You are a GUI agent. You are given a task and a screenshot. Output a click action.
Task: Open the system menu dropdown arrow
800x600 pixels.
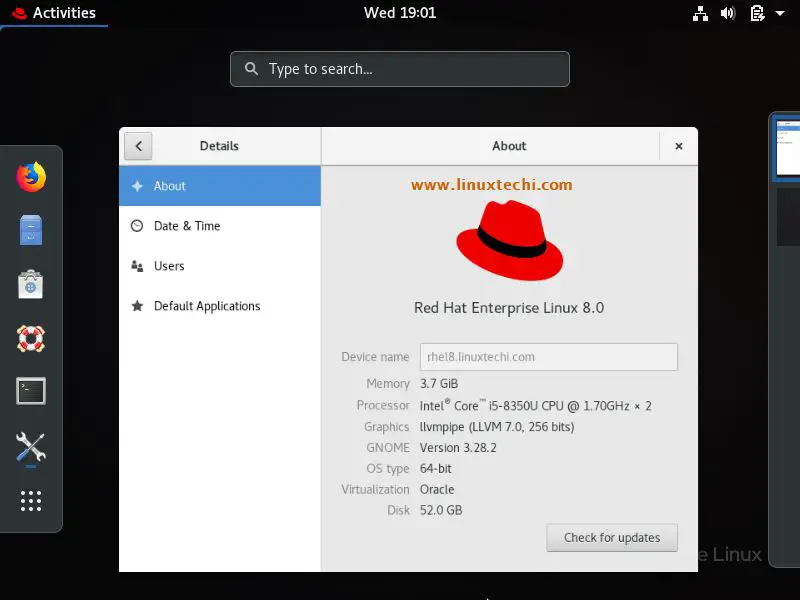pos(780,13)
